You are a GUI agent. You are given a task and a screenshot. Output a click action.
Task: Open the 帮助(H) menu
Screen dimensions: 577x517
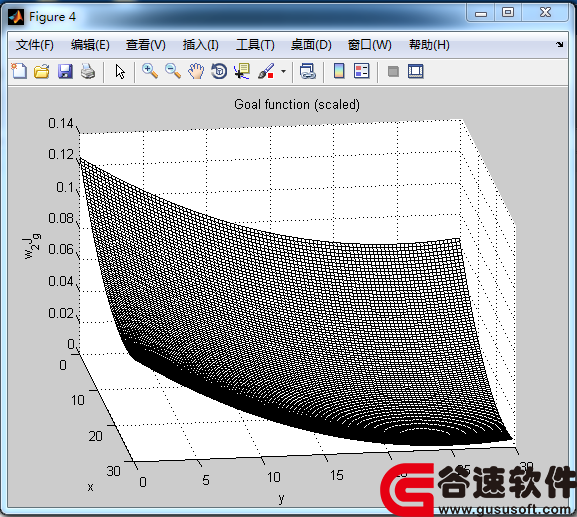(x=429, y=45)
